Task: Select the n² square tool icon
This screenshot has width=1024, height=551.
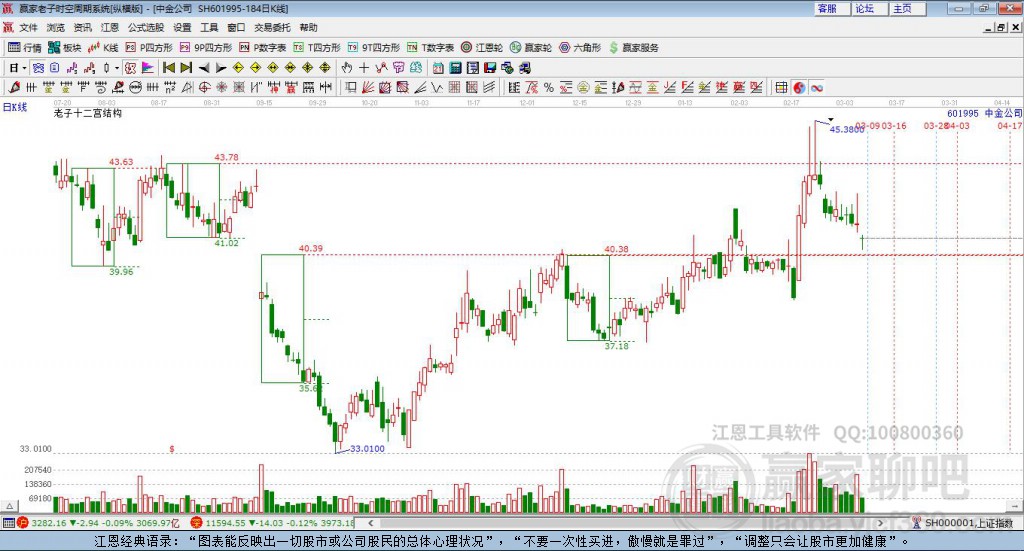Action: click(170, 87)
